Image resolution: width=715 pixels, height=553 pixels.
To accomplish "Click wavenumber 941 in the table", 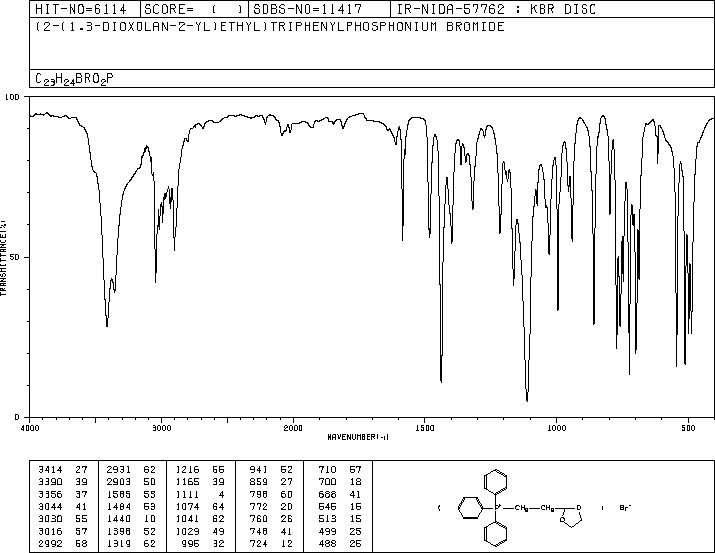I will coord(259,469).
